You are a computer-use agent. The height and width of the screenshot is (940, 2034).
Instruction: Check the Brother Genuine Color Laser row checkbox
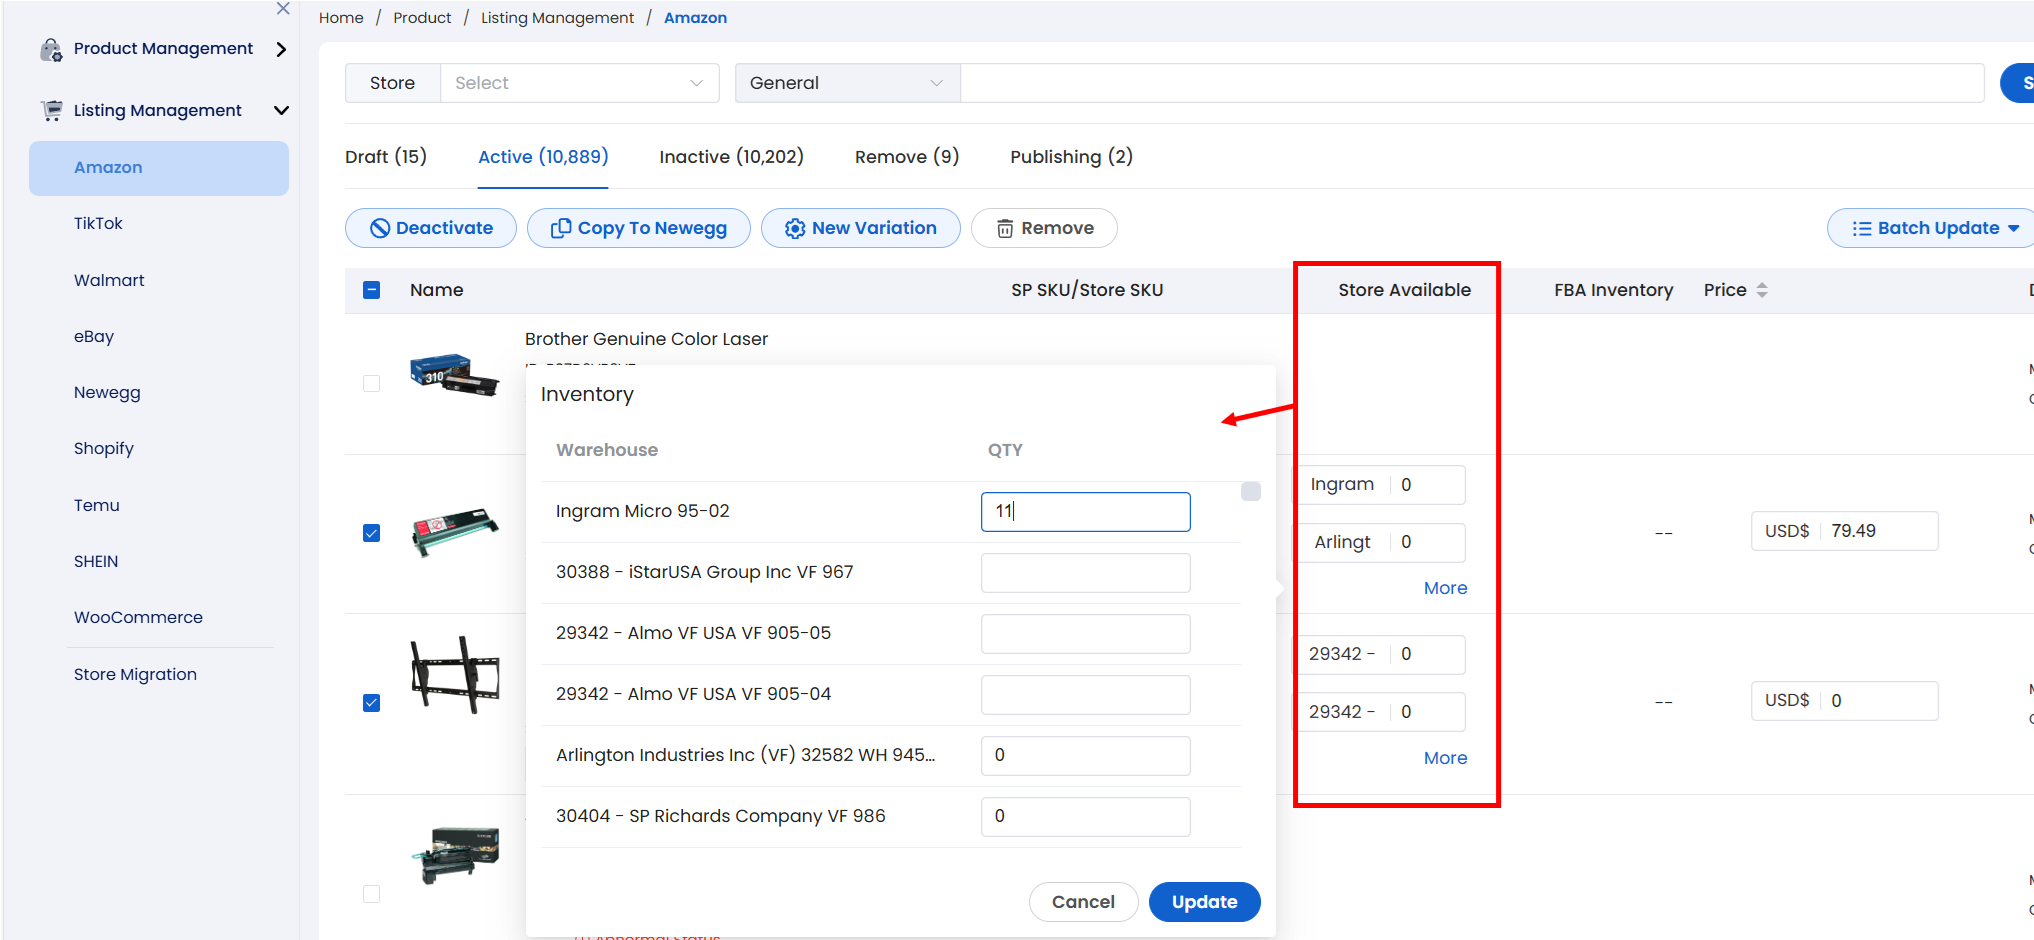[372, 383]
